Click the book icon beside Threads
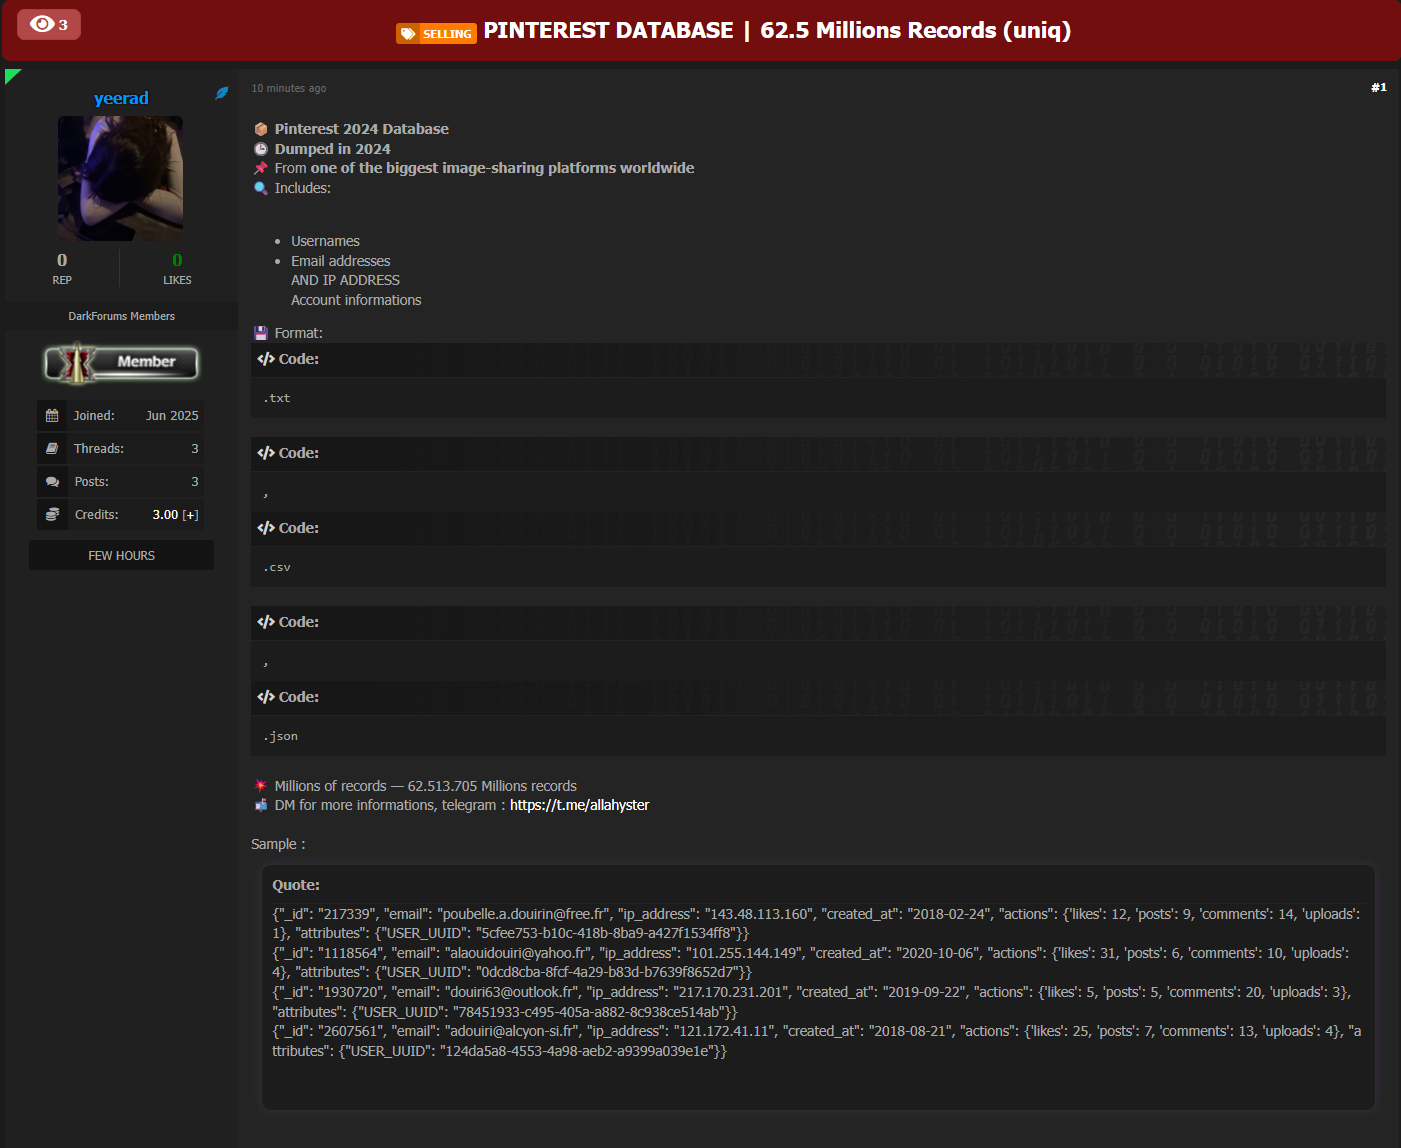Screen dimensions: 1401x1148 (52, 449)
